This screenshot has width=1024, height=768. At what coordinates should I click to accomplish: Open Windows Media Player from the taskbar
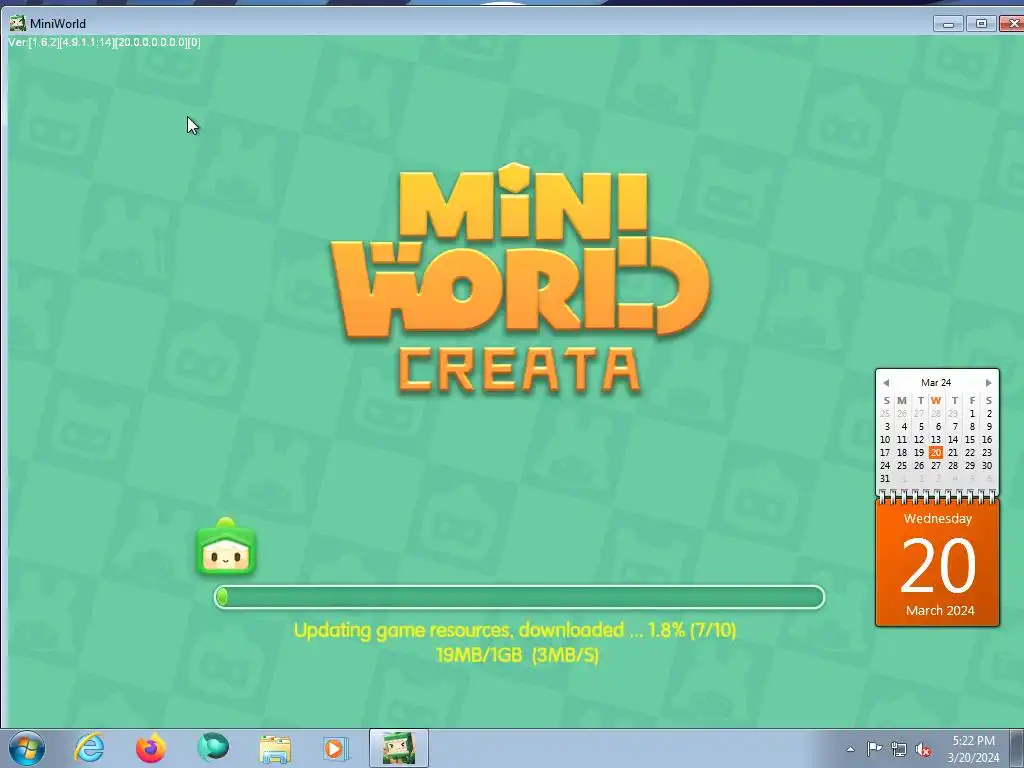point(336,748)
